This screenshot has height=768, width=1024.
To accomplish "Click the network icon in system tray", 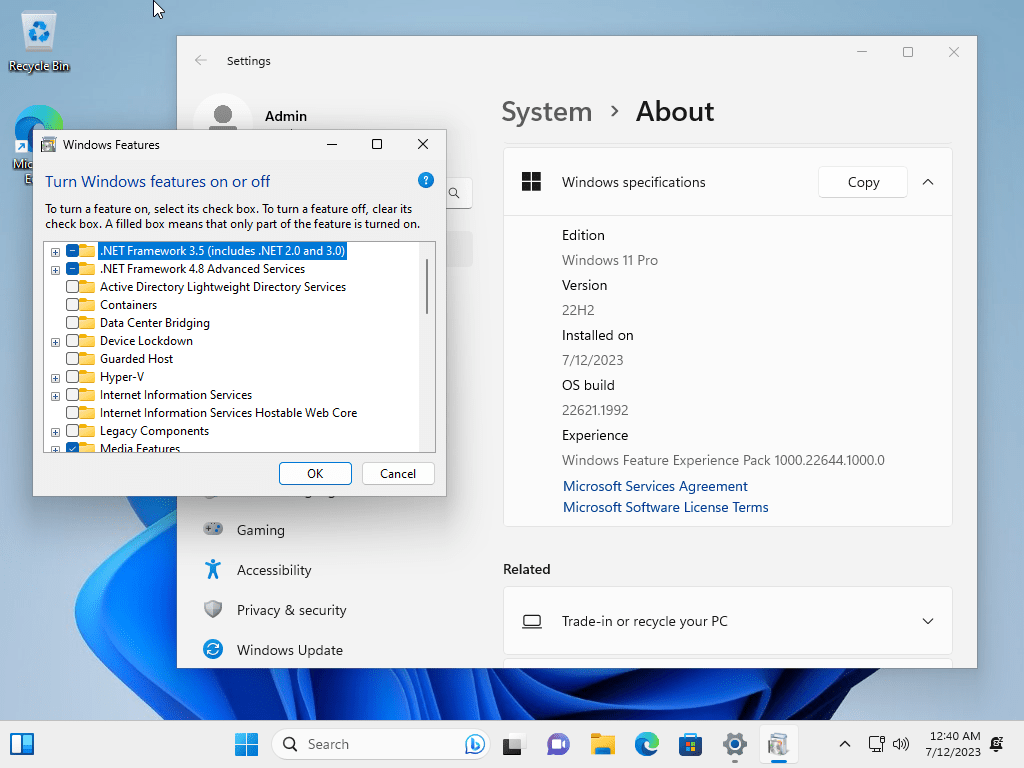I will coord(876,744).
